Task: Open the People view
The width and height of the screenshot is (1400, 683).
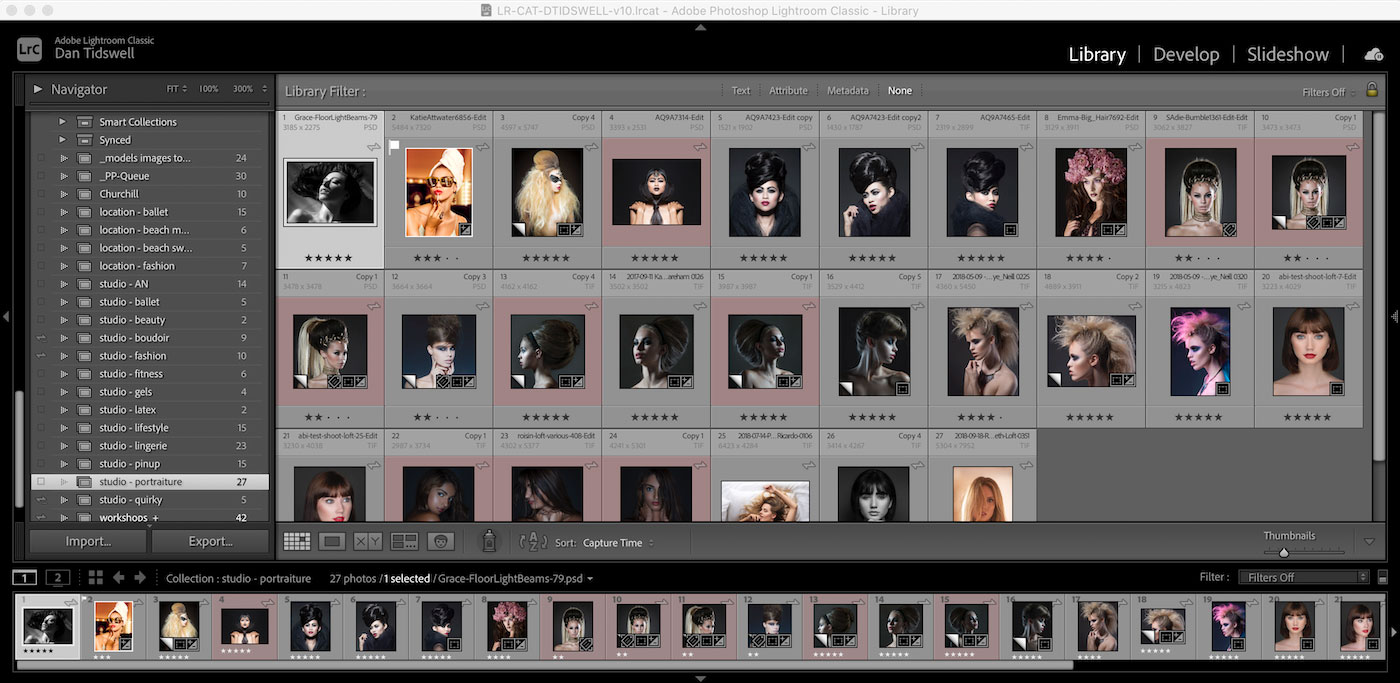Action: [x=440, y=540]
